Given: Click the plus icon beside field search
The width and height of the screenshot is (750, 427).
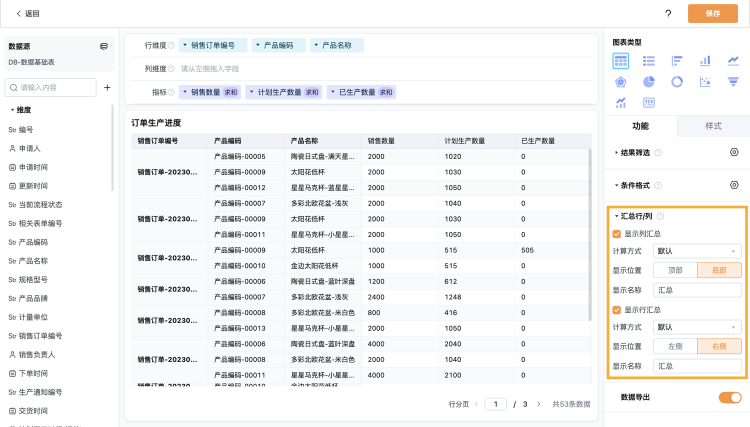Looking at the screenshot, I should coord(107,88).
